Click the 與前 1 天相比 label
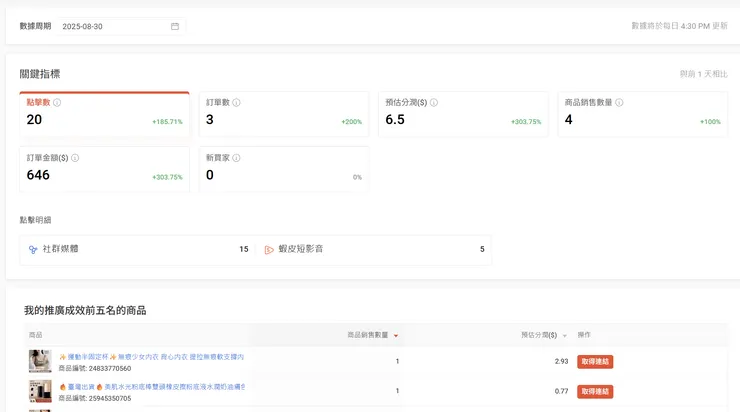Viewport: 740px width, 412px height. 703,74
